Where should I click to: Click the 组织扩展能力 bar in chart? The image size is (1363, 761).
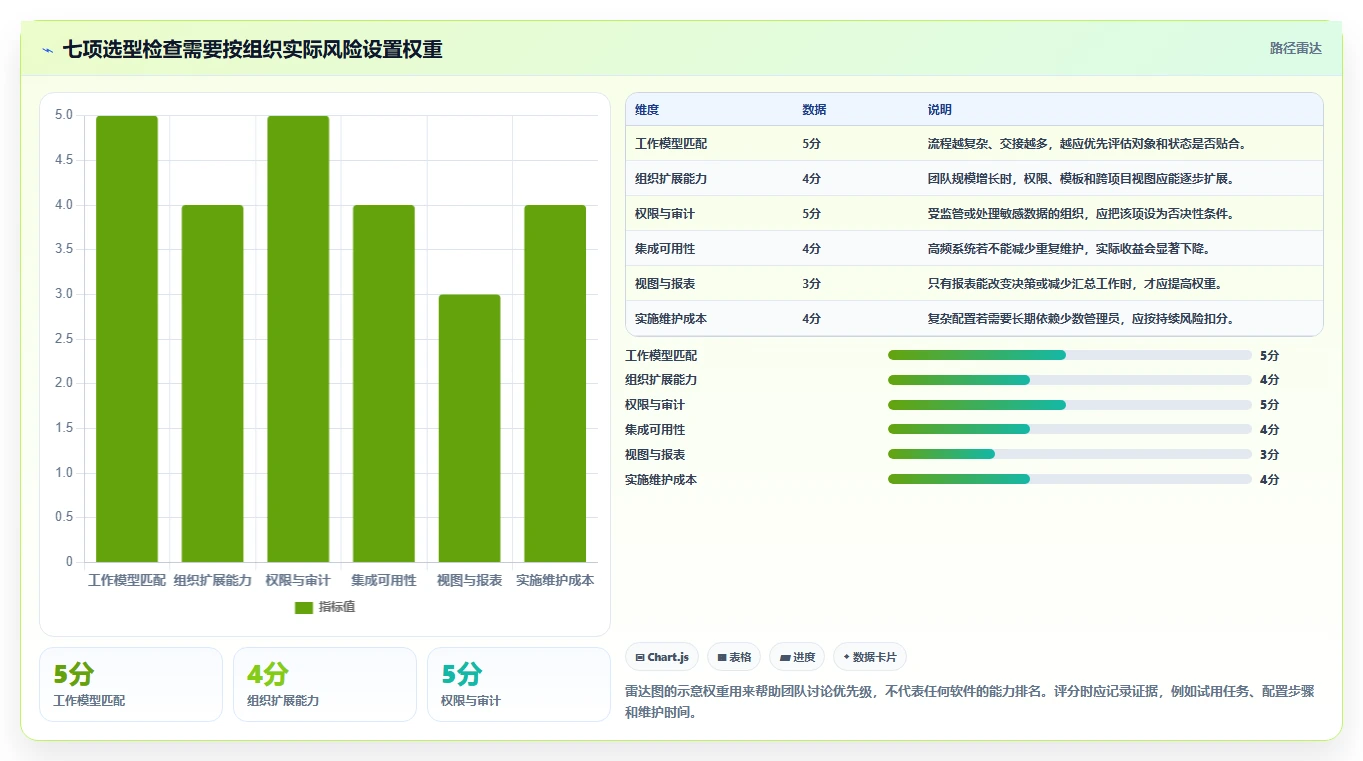coord(212,383)
